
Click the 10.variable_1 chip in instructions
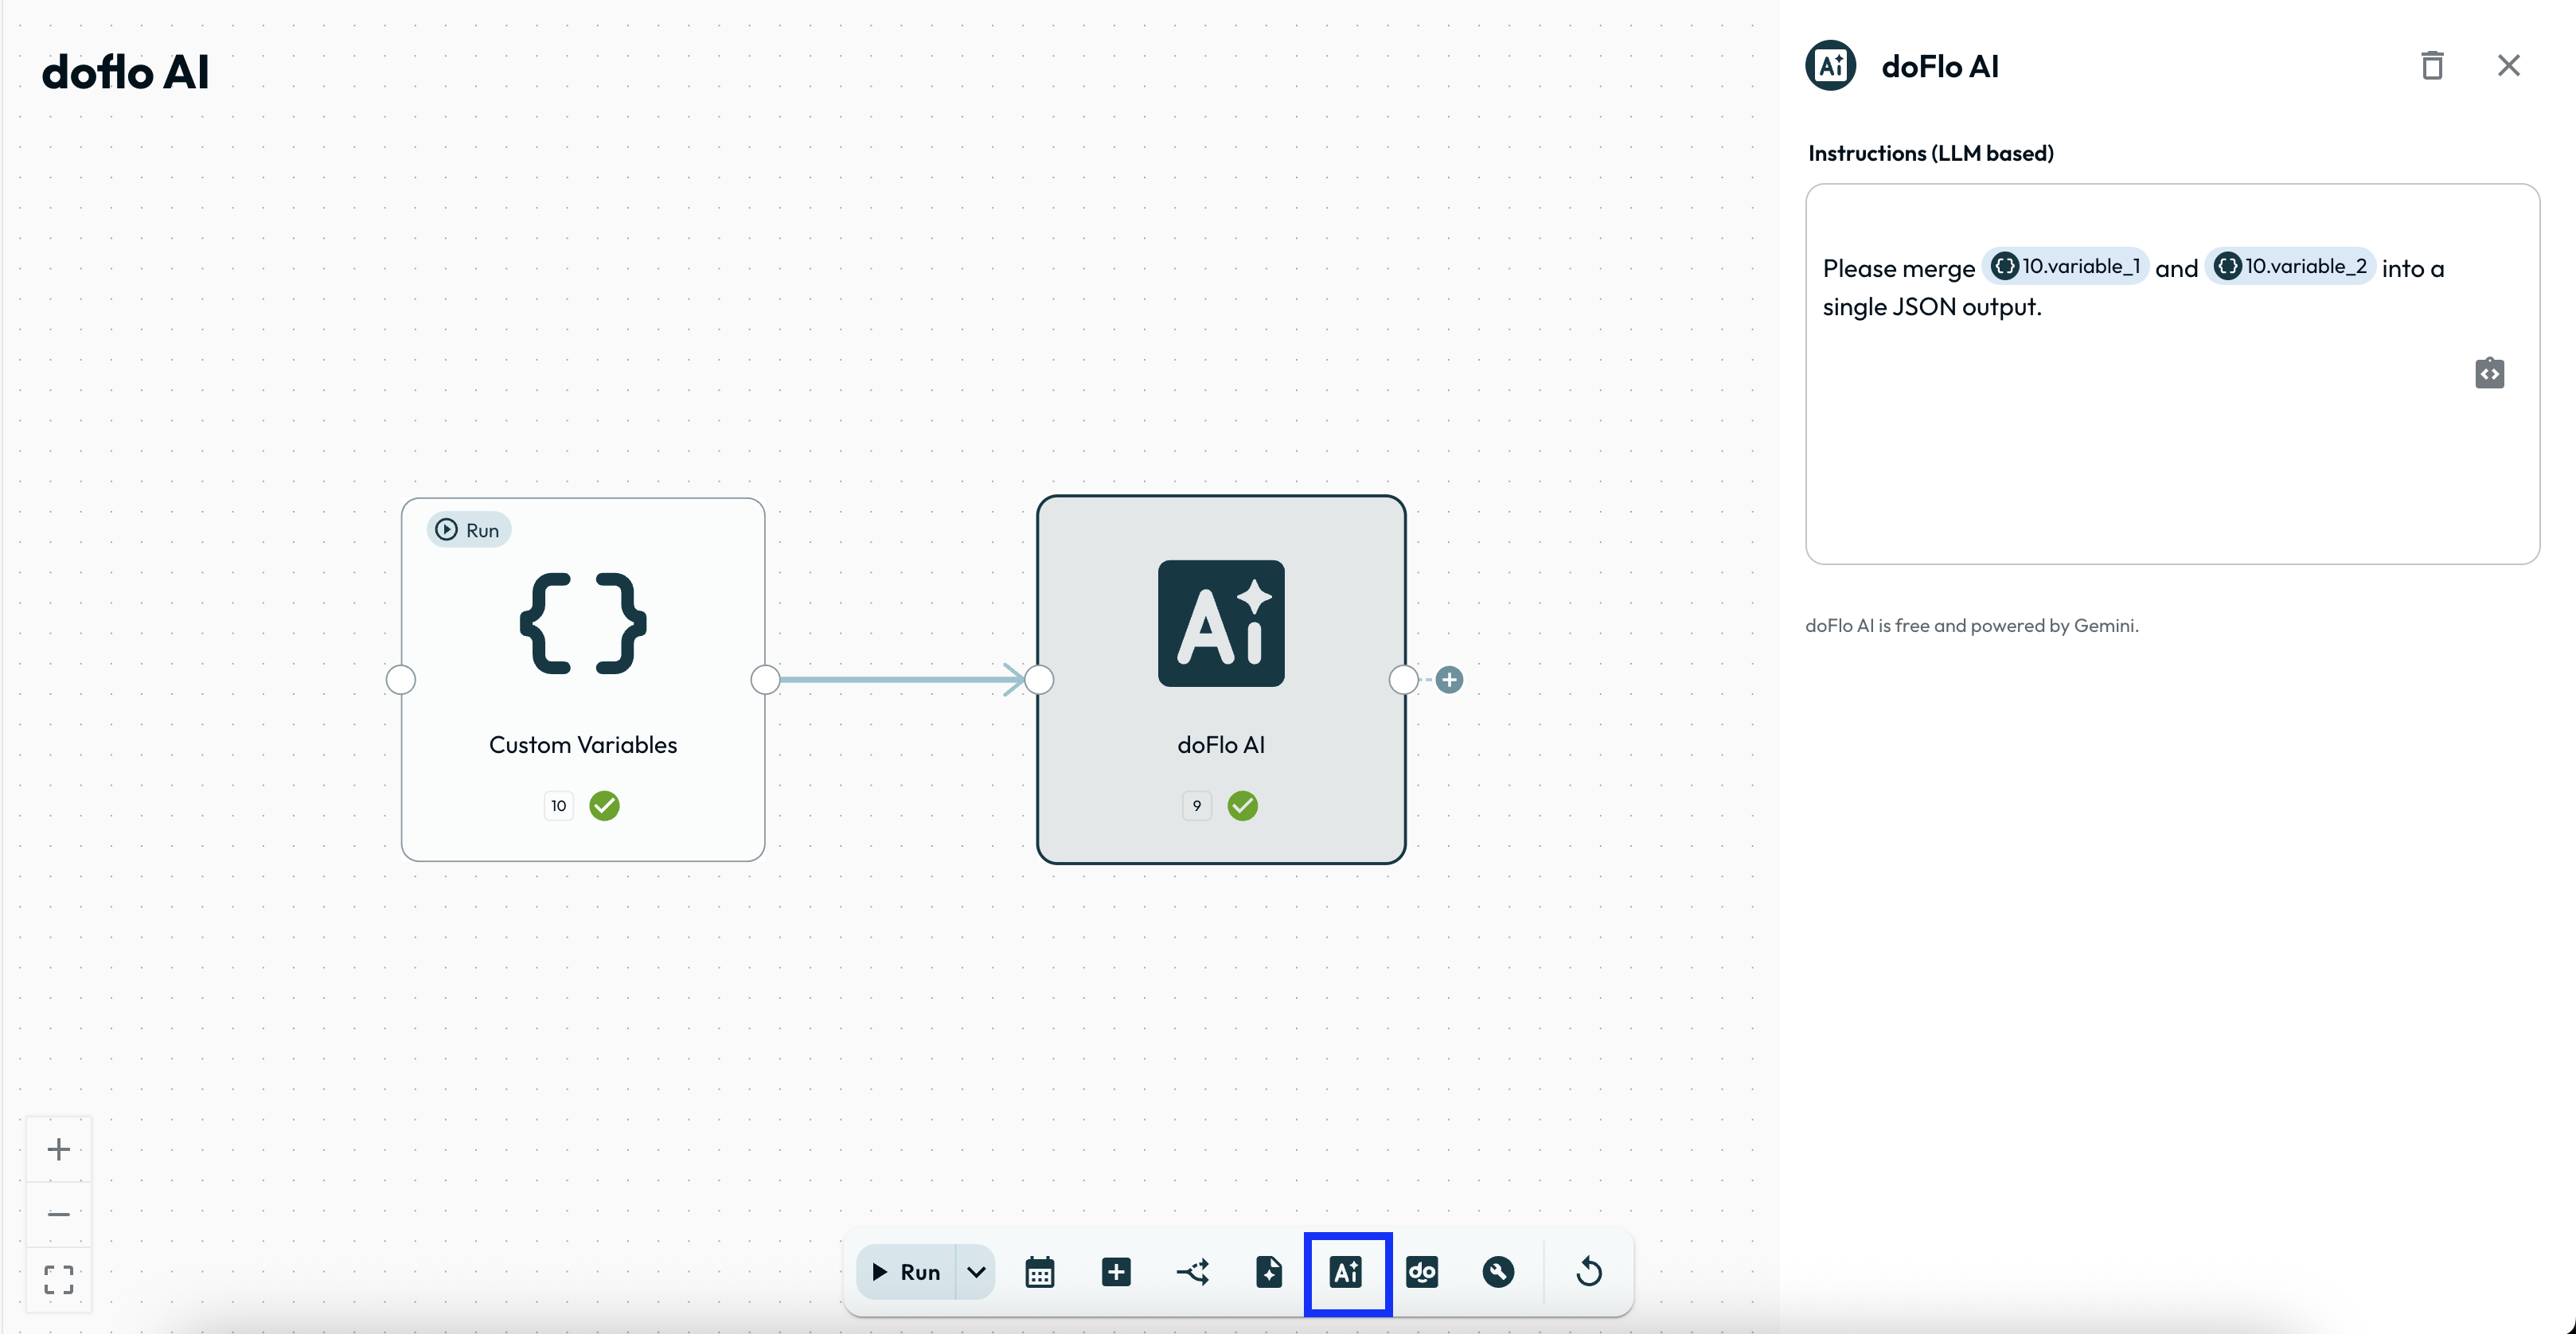[2066, 266]
